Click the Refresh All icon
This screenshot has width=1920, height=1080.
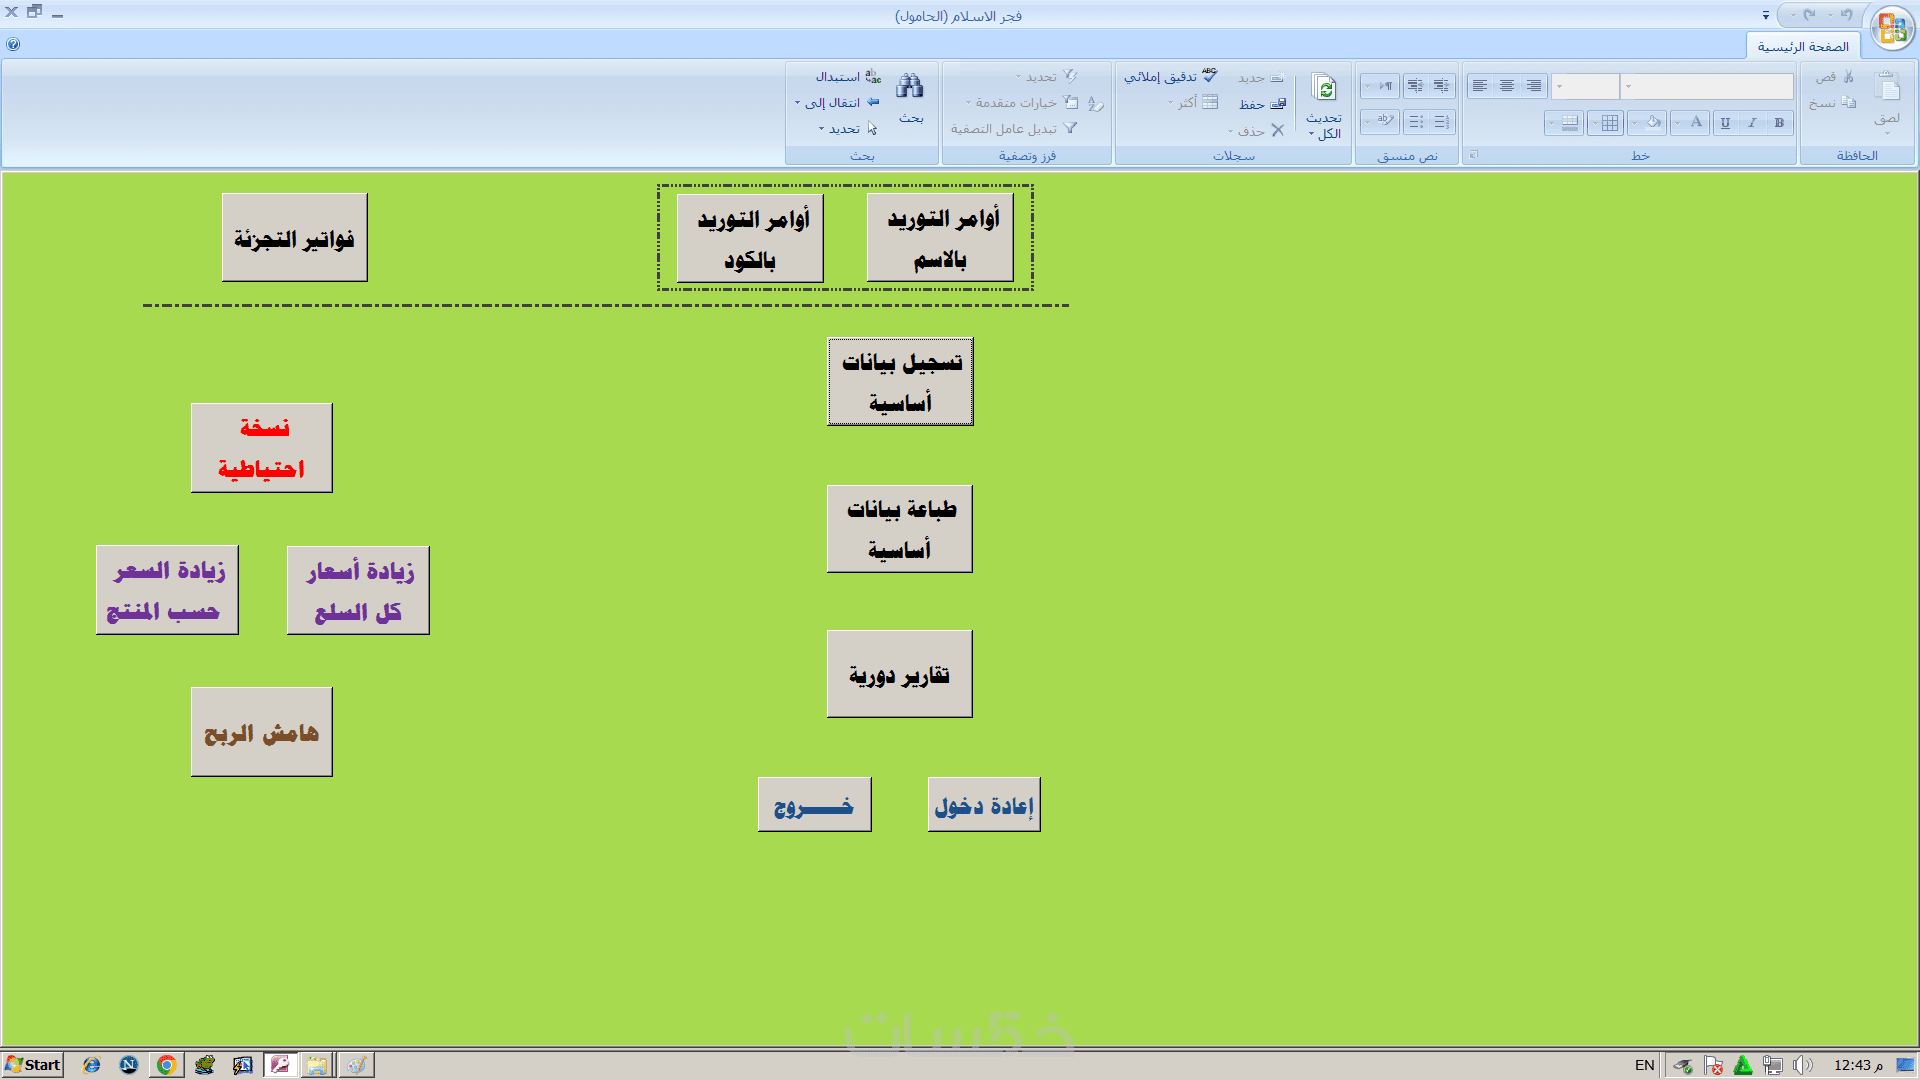pyautogui.click(x=1324, y=89)
